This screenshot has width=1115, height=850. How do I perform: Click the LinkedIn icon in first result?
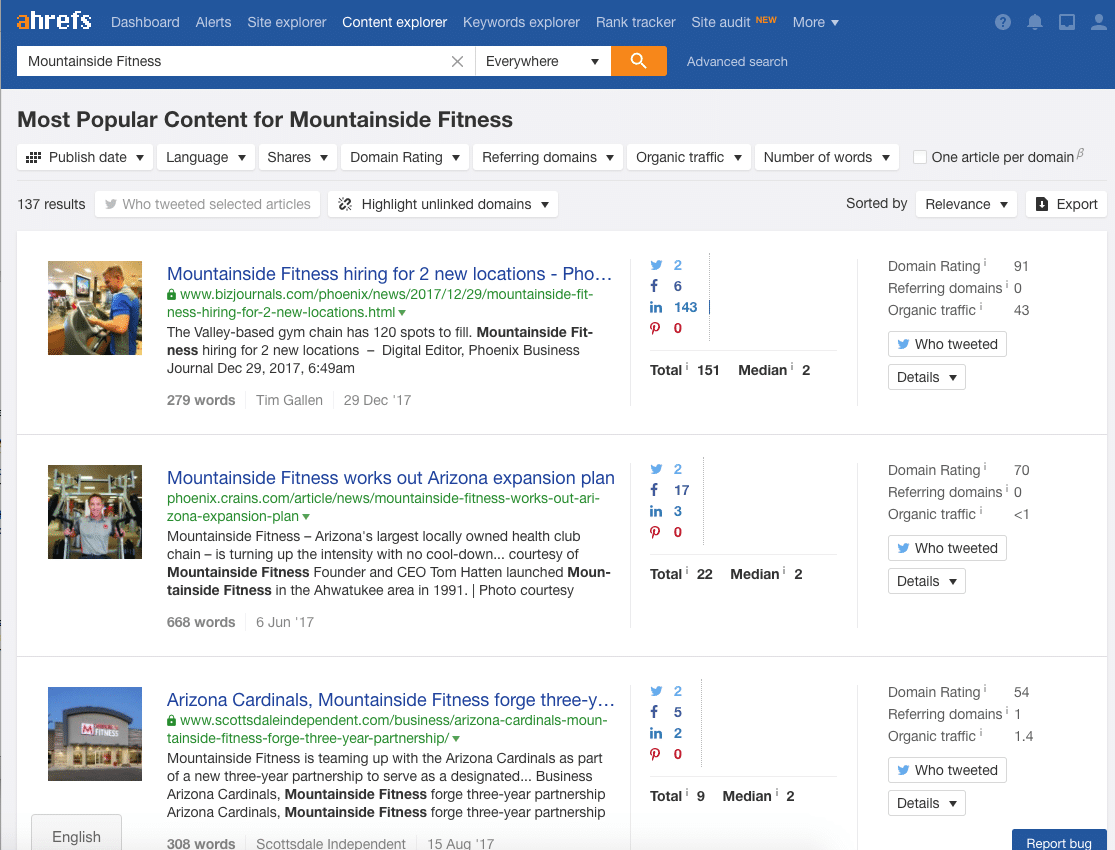656,307
